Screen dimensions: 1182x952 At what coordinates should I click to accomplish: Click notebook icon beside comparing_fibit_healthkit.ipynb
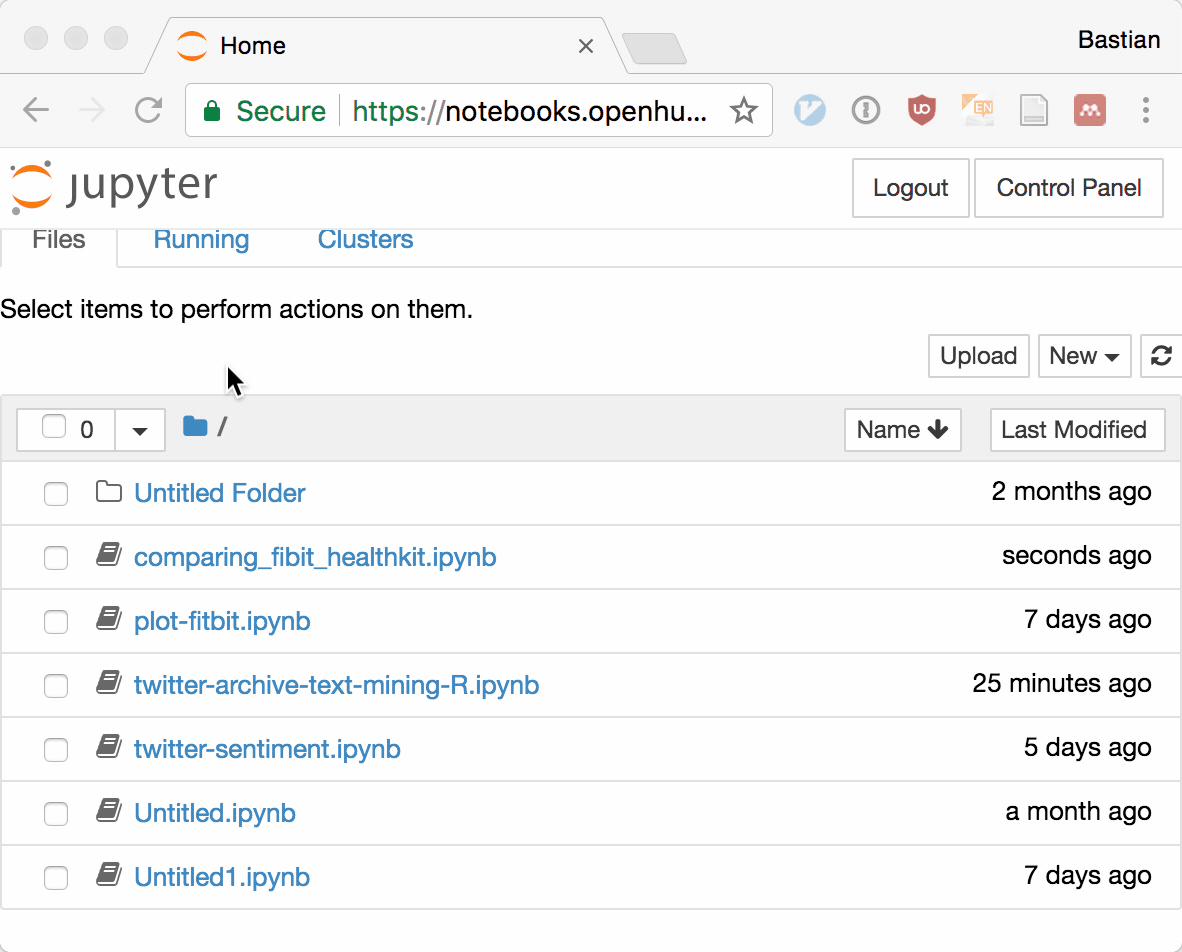(x=109, y=556)
